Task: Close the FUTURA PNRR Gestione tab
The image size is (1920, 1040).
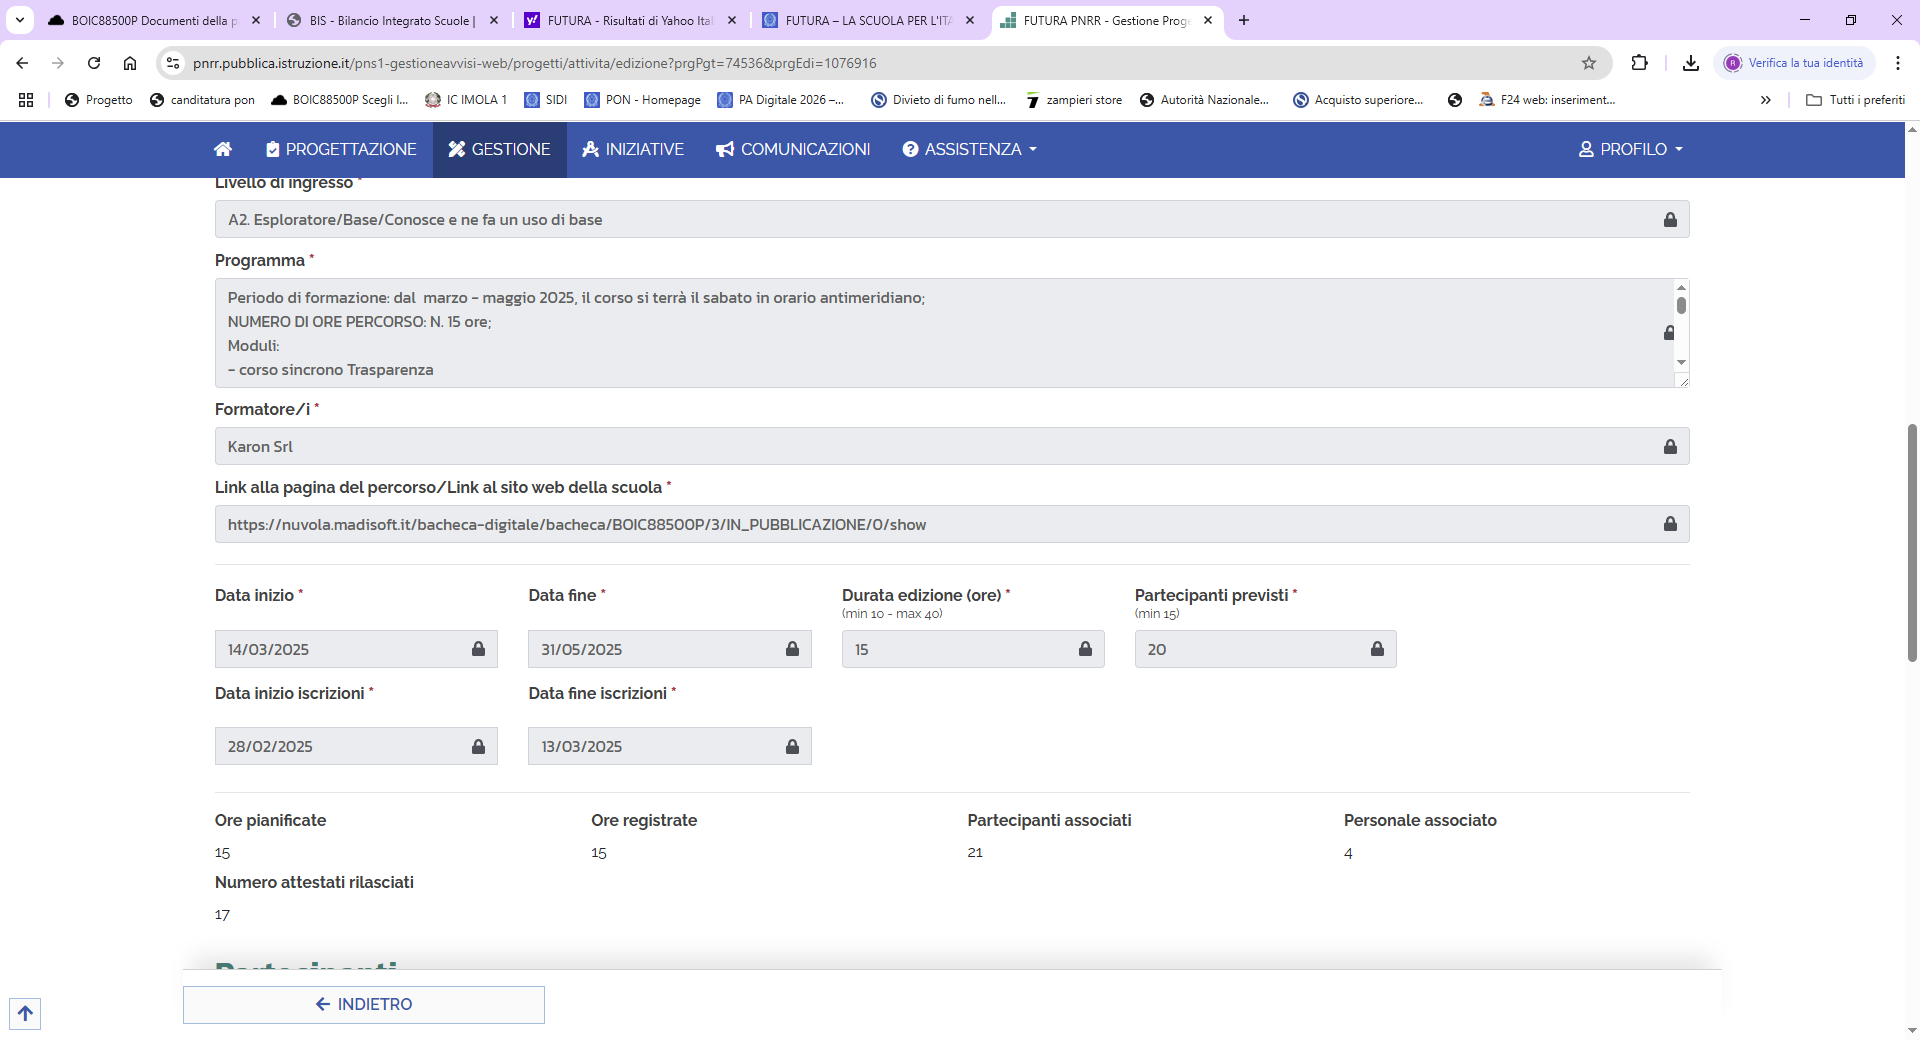Action: pos(1208,20)
